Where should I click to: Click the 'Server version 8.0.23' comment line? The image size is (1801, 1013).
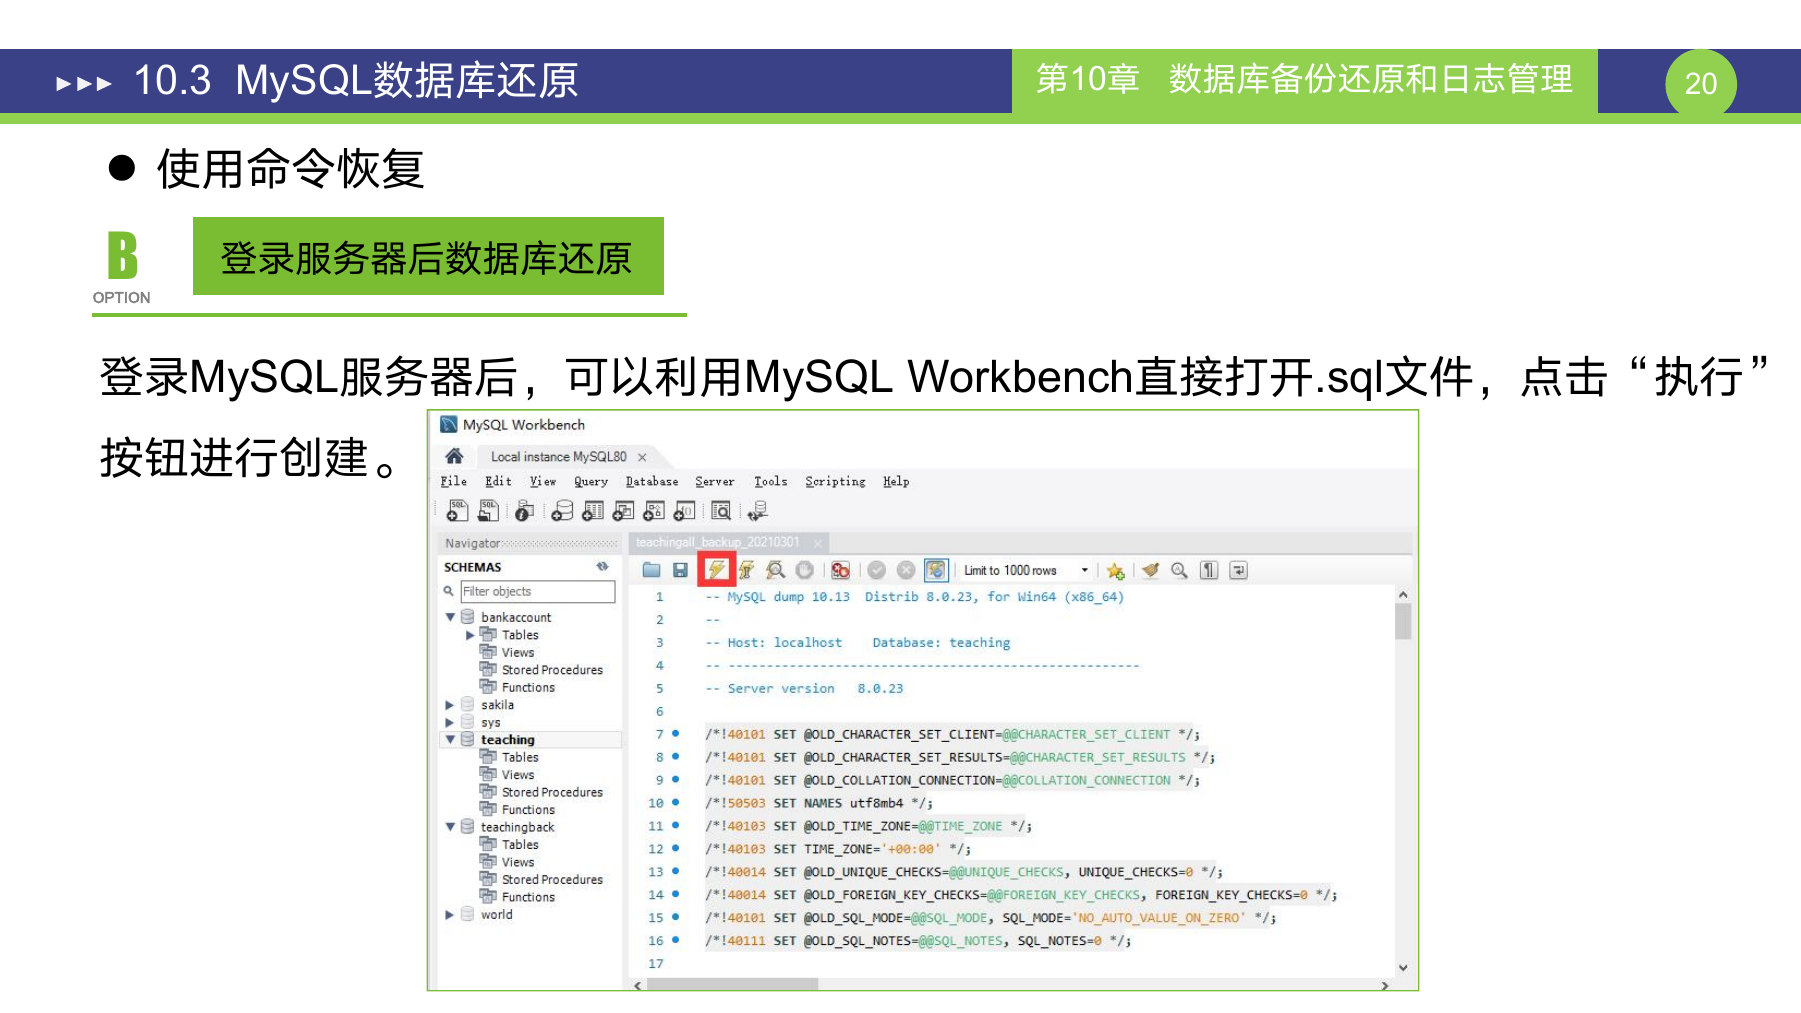(804, 689)
